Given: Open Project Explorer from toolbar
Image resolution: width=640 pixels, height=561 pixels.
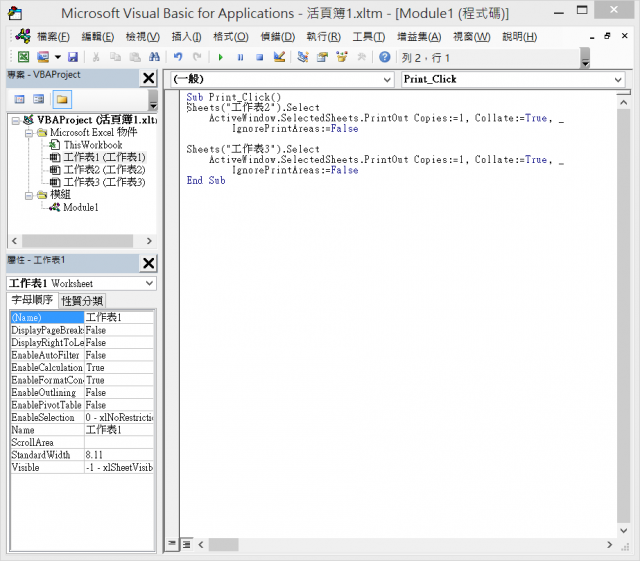Looking at the screenshot, I should pos(302,57).
